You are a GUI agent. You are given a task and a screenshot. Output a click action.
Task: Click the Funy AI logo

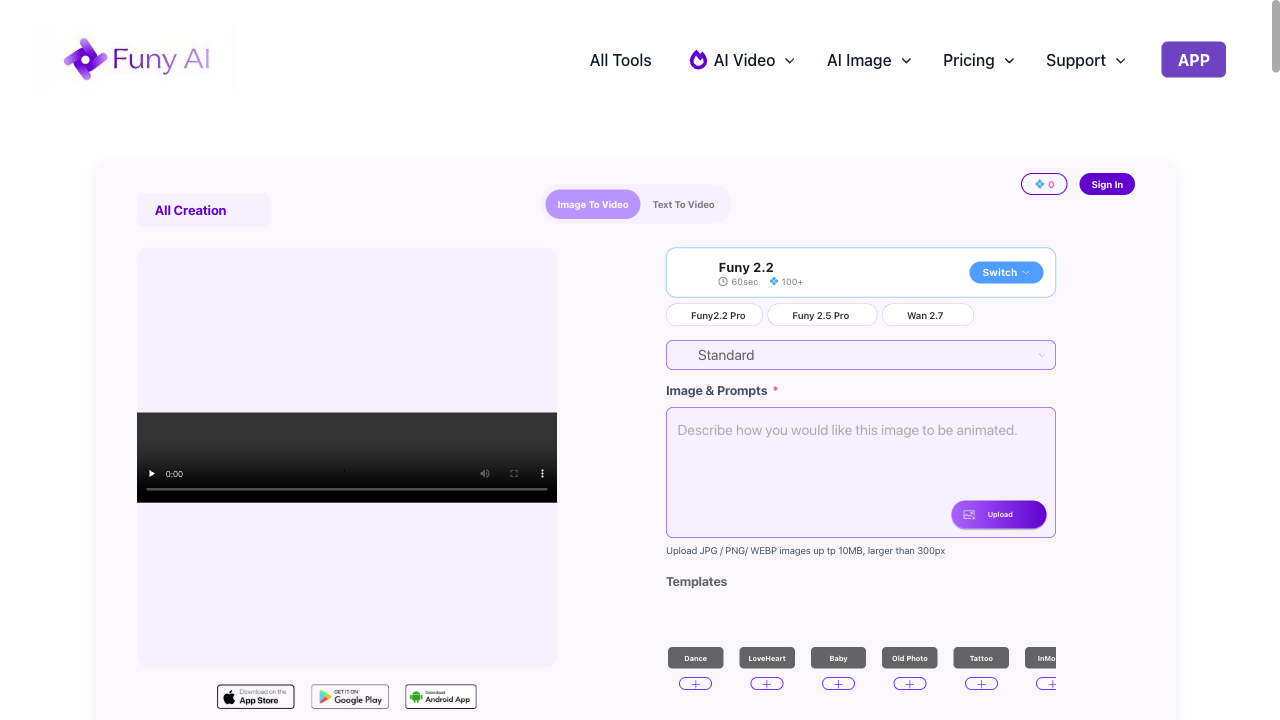click(137, 60)
